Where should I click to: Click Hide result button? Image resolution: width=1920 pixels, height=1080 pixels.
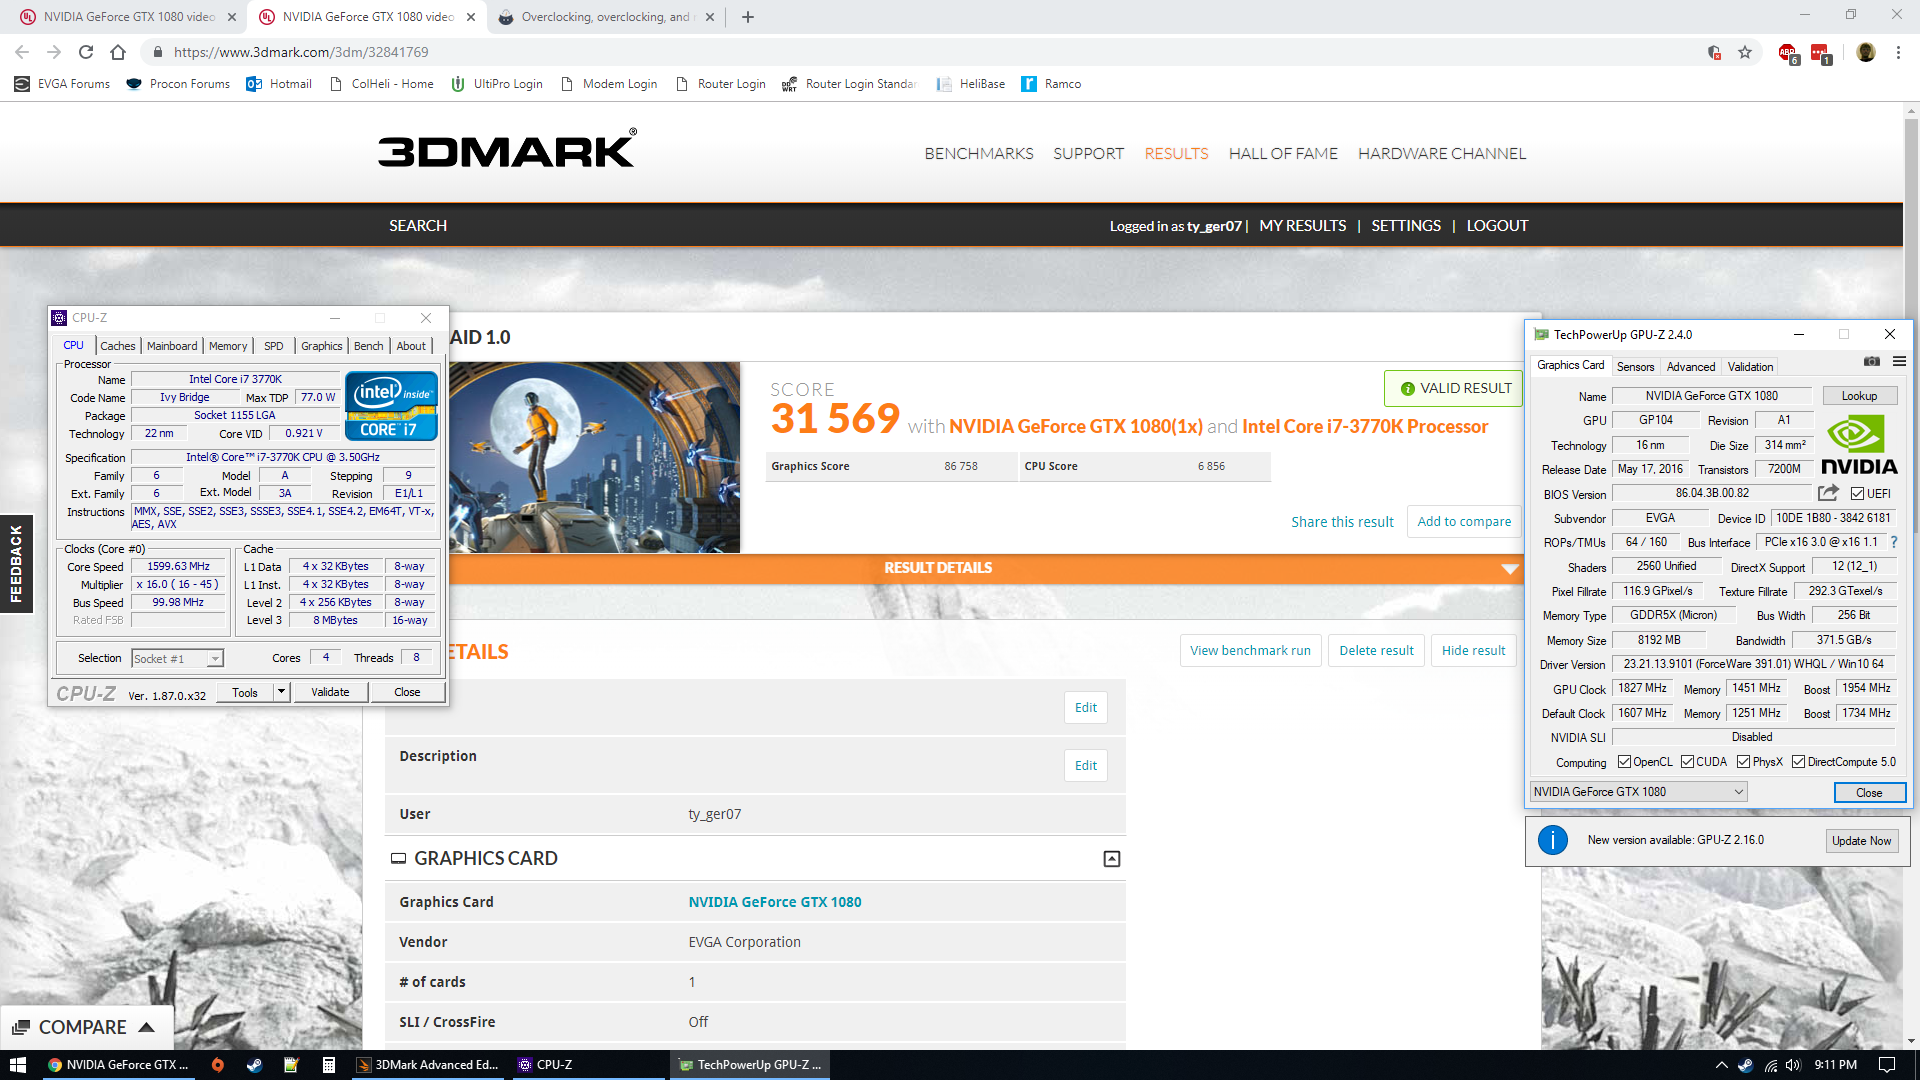click(1473, 651)
